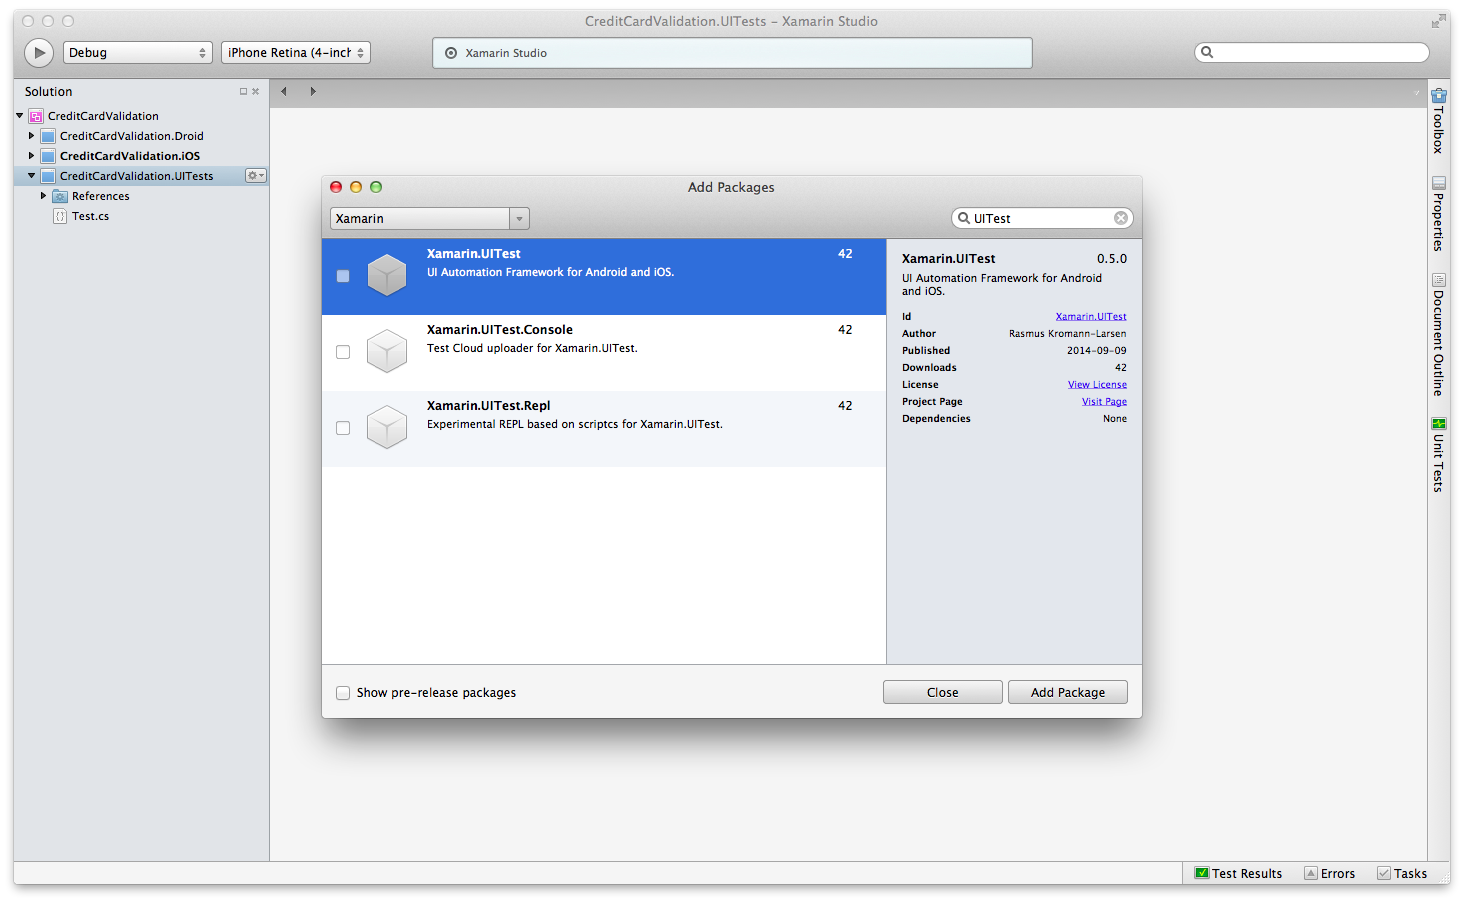Click the Run play button in toolbar
Viewport: 1464px width, 904px height.
39,53
